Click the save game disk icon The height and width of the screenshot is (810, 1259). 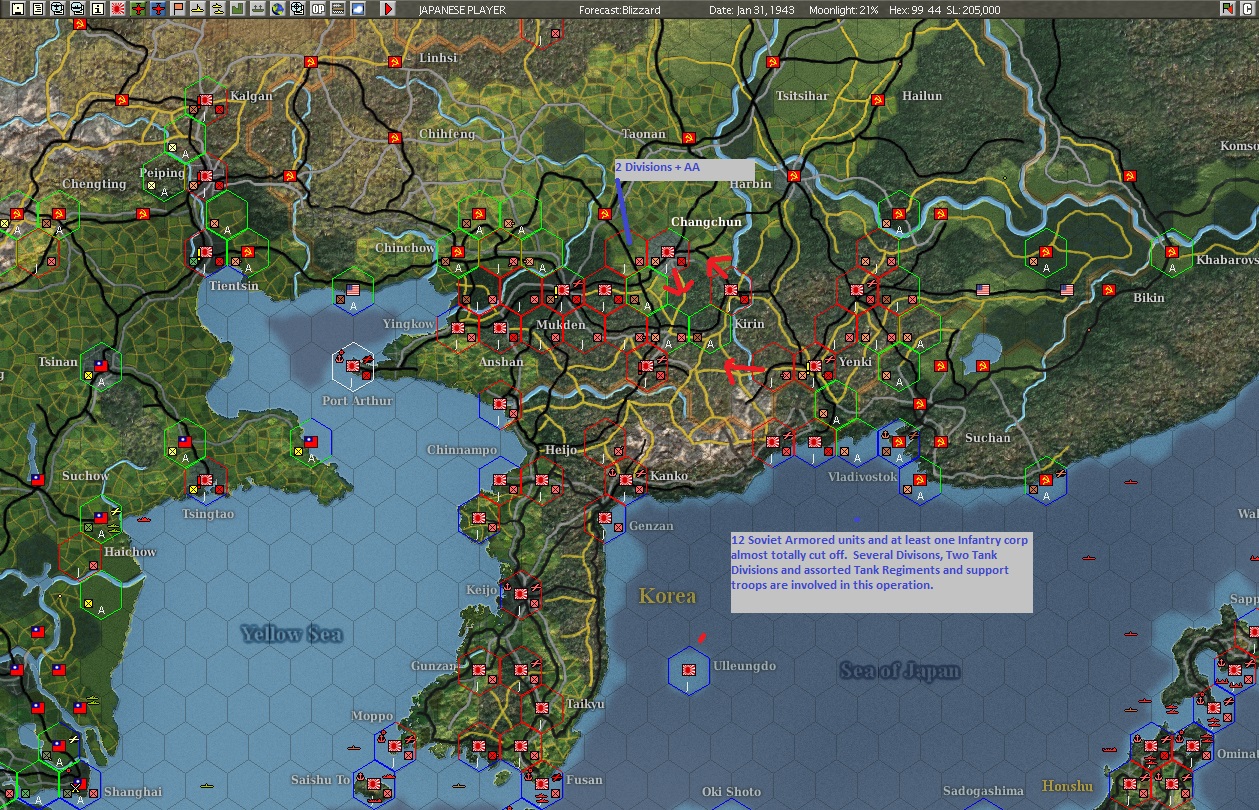click(x=17, y=9)
